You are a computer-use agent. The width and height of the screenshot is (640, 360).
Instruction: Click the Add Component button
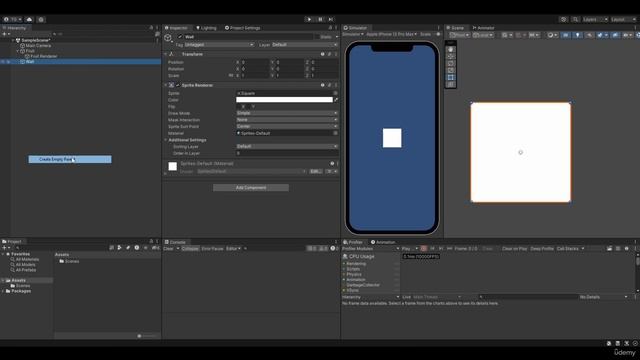tap(251, 188)
